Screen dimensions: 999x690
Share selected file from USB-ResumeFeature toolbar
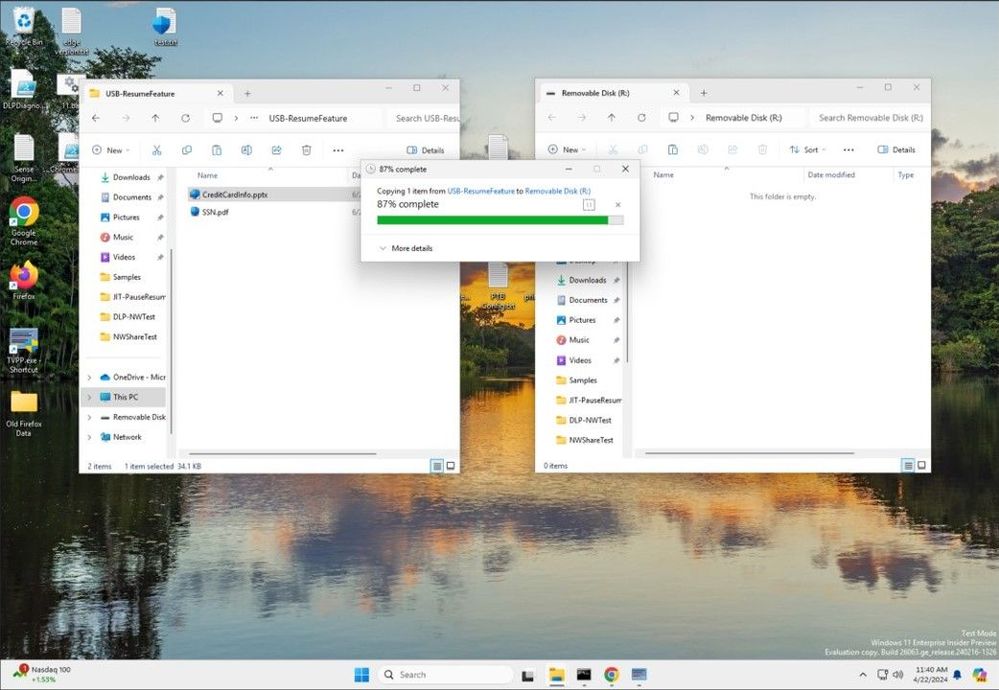(277, 150)
